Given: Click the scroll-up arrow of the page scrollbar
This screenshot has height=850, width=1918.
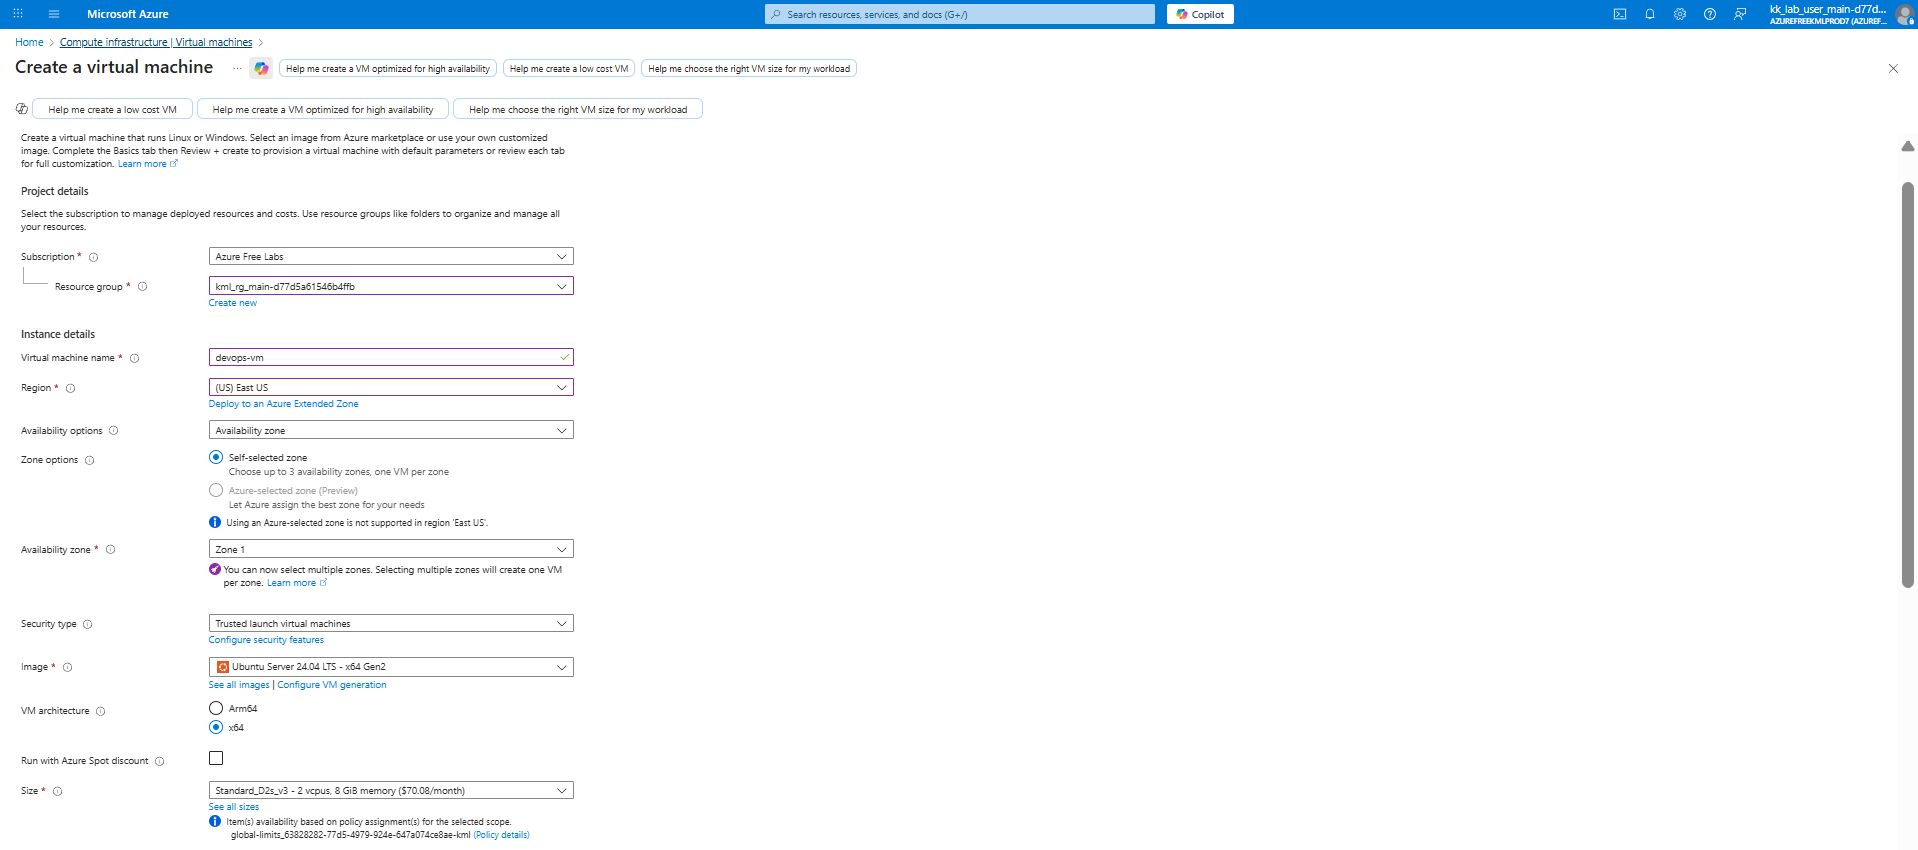Looking at the screenshot, I should [x=1908, y=146].
